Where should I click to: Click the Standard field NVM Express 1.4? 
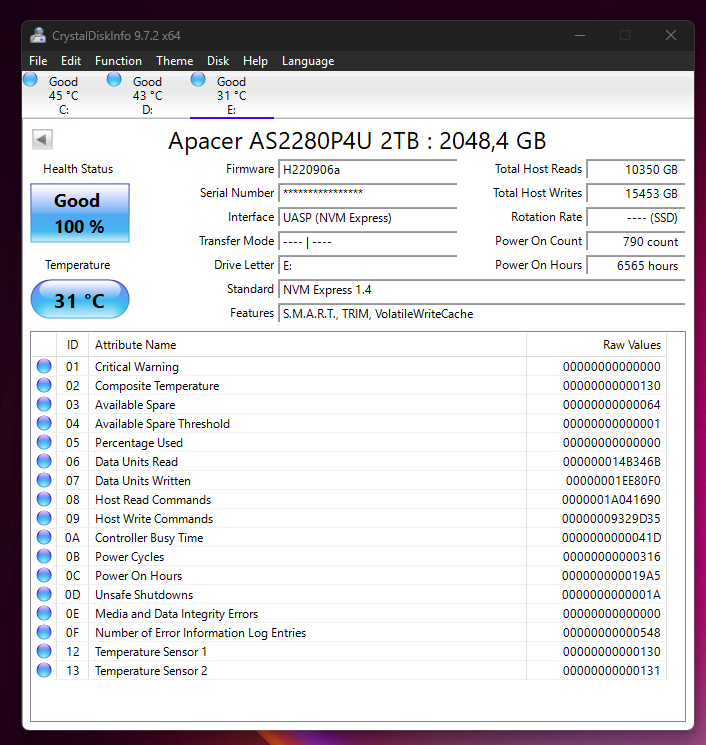pos(482,289)
